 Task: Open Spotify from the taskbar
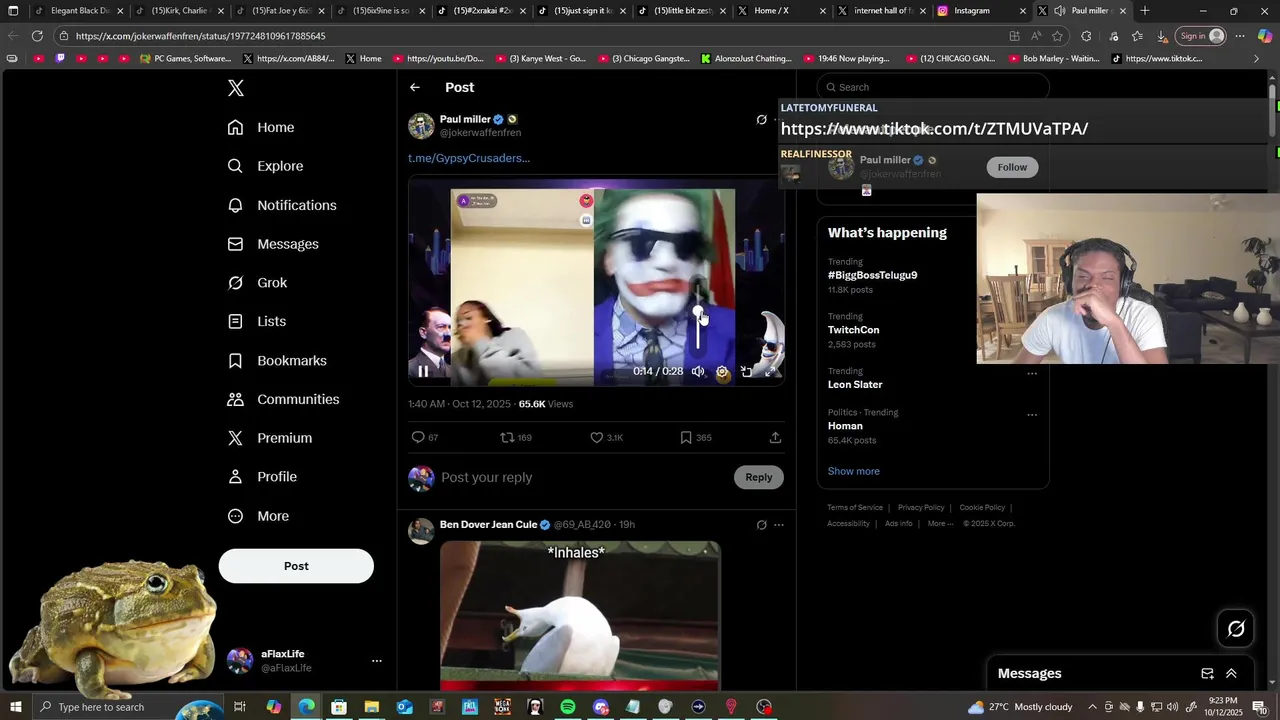[x=568, y=707]
